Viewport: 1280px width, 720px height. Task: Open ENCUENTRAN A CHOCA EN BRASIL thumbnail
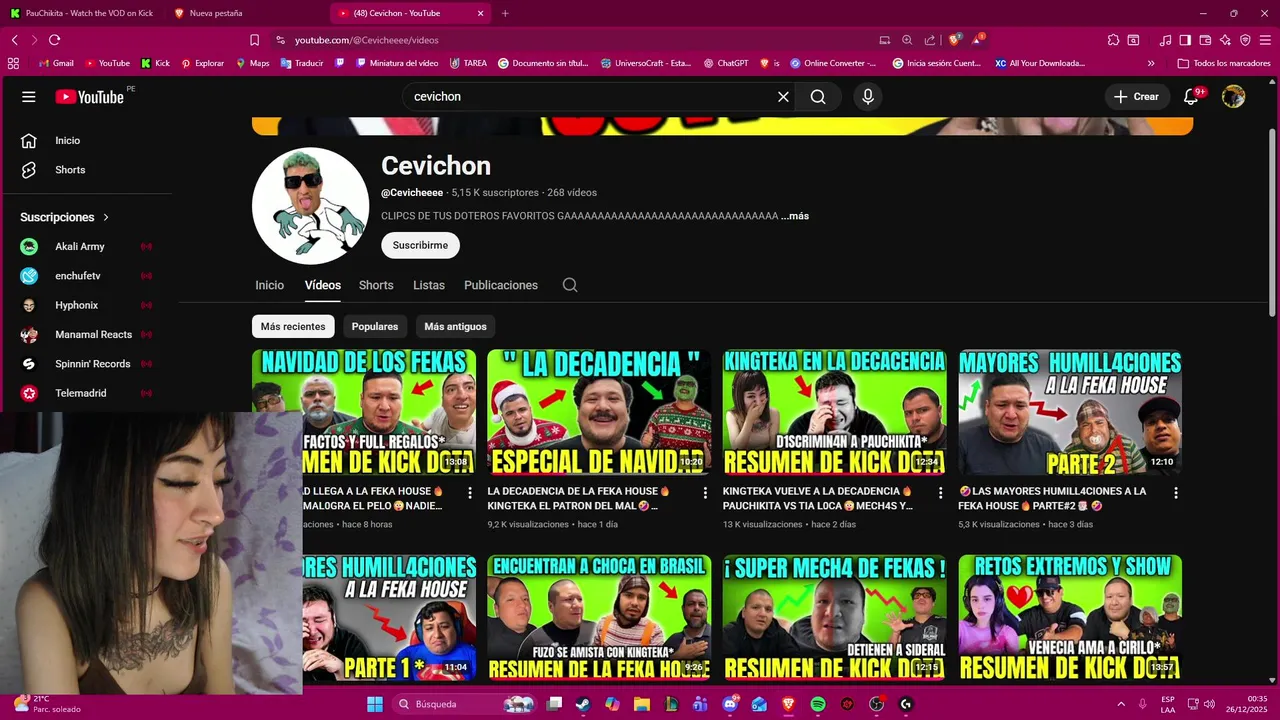click(599, 618)
